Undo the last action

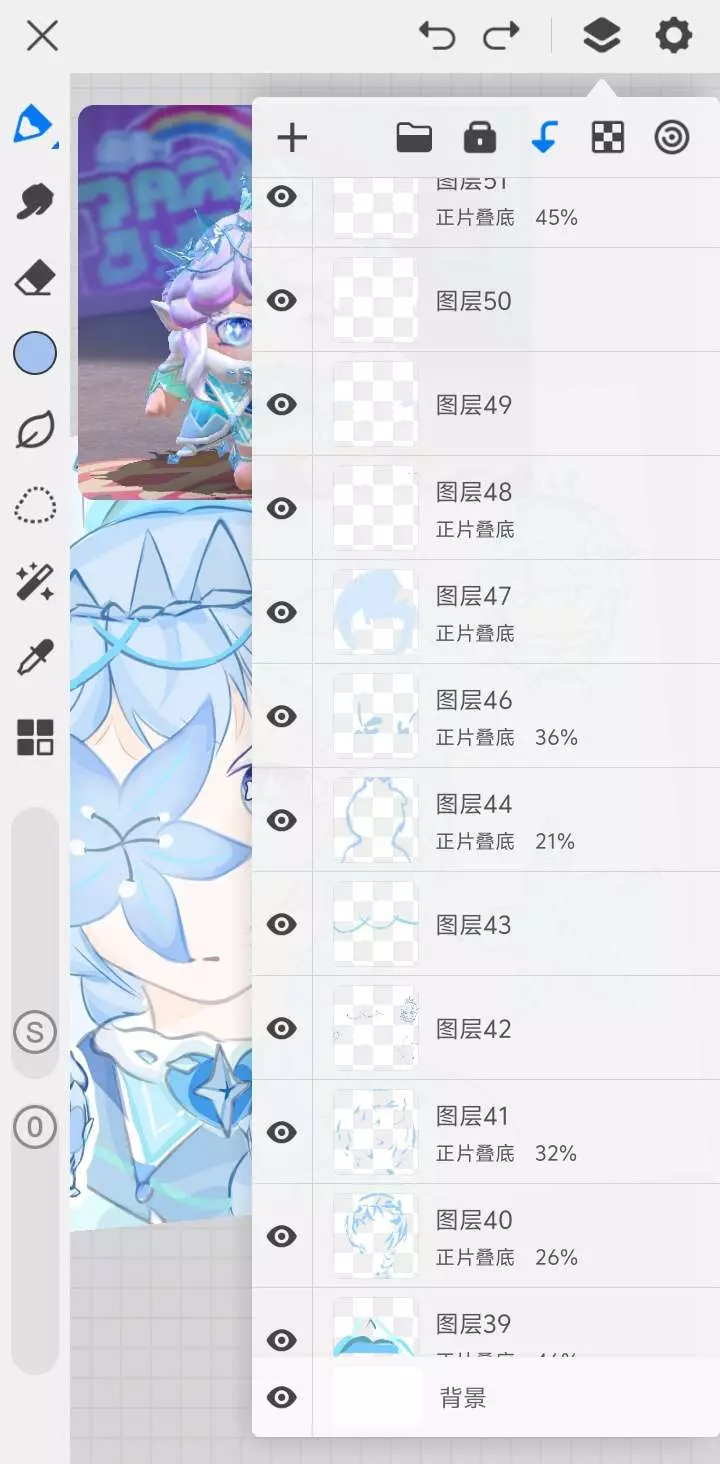437,37
